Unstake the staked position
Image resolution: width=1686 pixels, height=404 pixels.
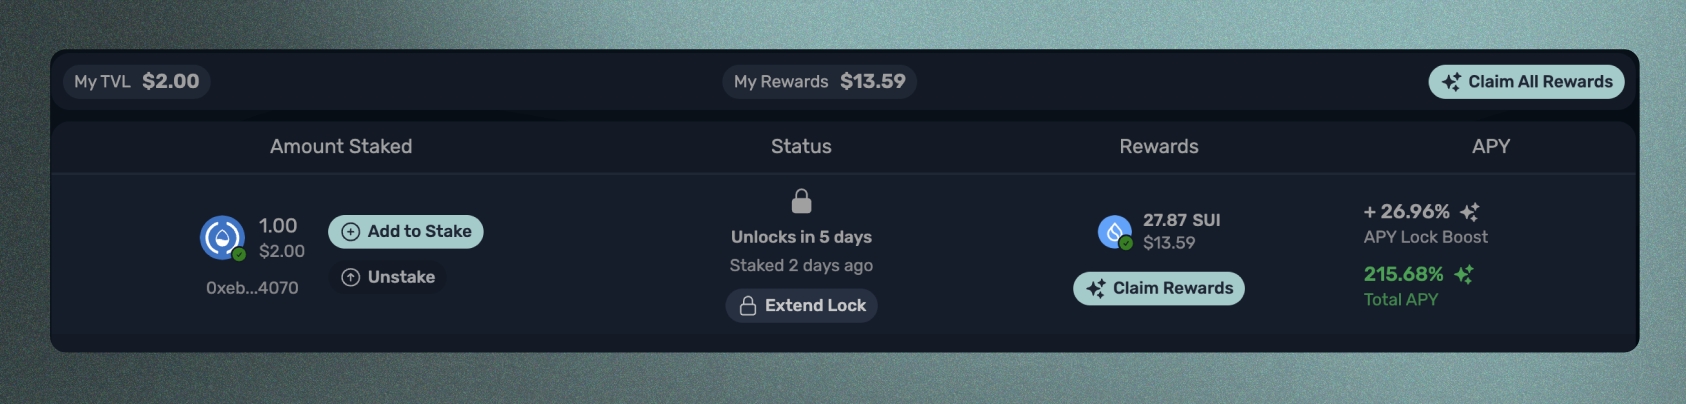(x=388, y=277)
